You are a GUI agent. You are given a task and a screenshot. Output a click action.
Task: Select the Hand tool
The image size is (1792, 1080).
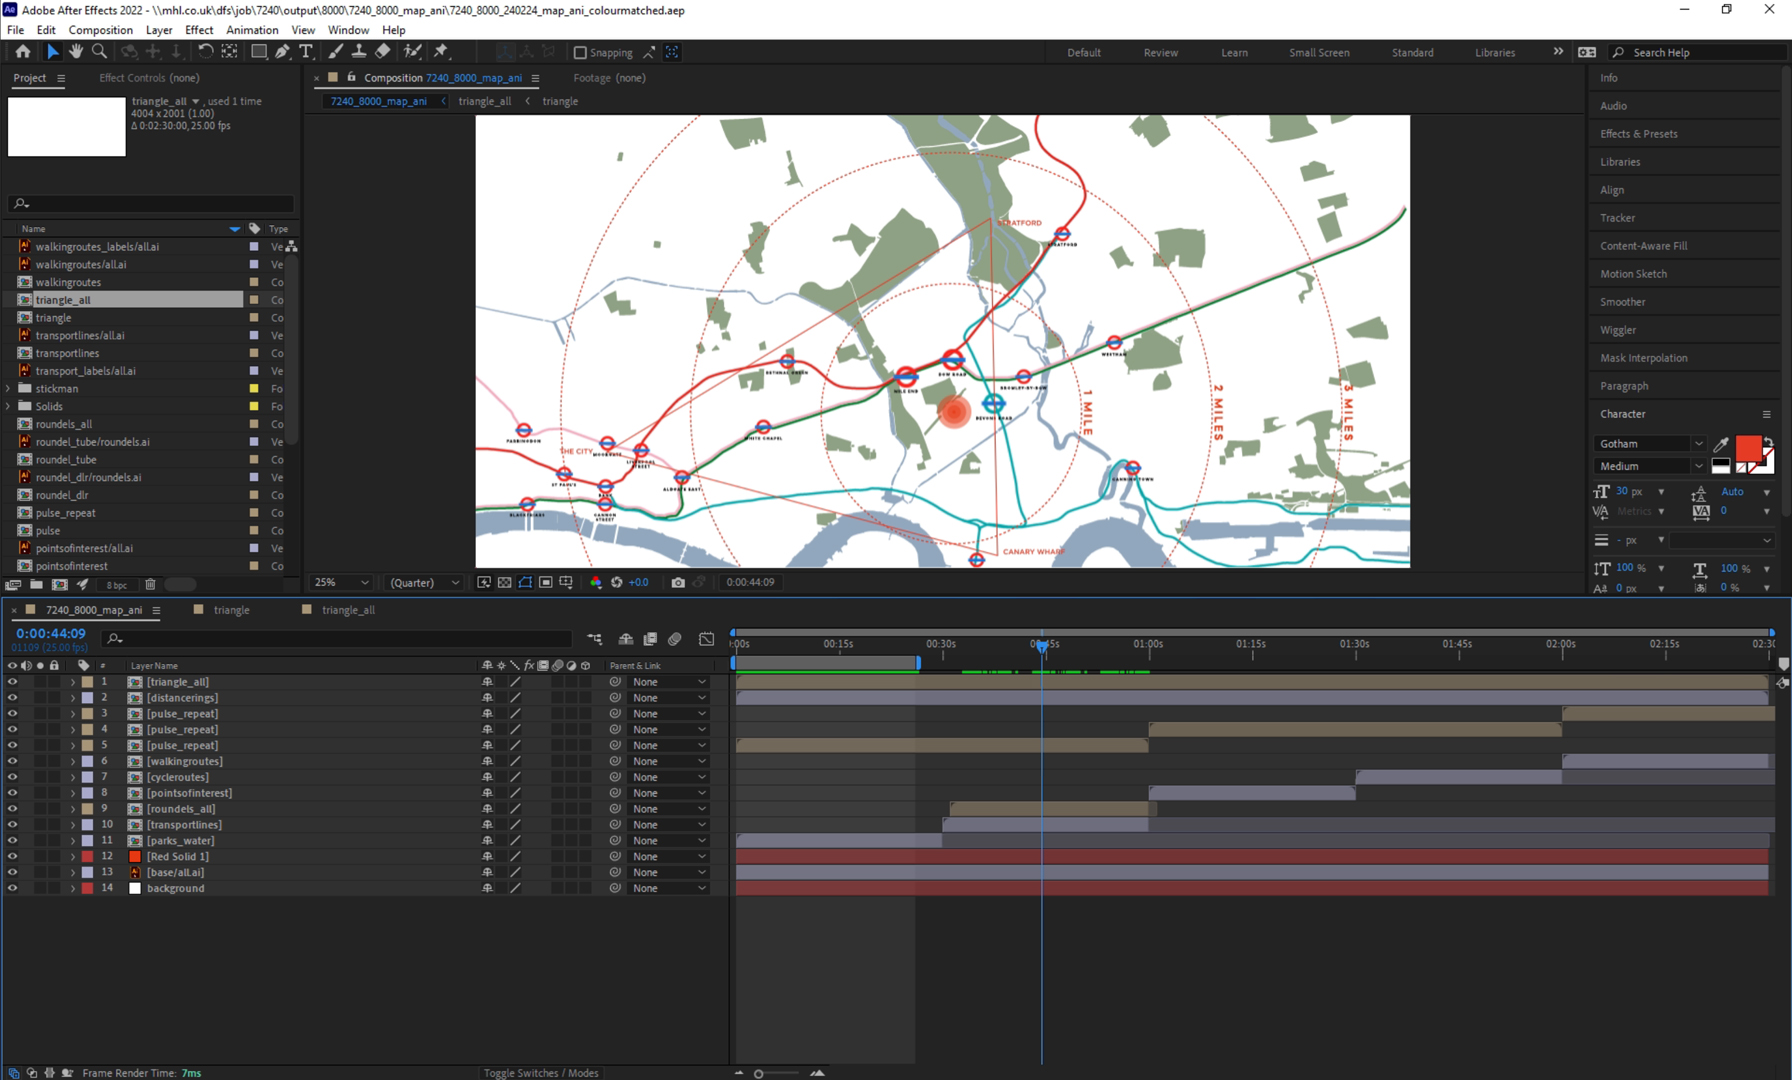click(76, 51)
